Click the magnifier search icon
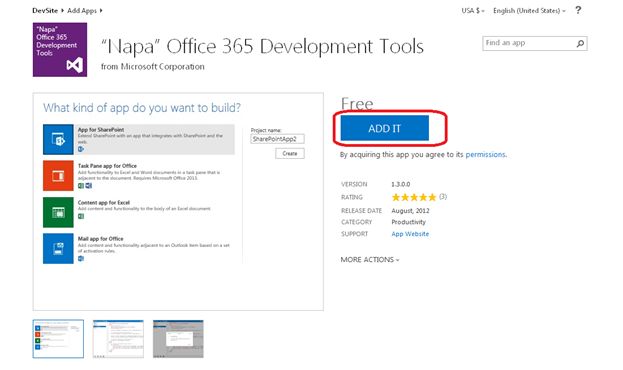The width and height of the screenshot is (623, 370). pos(580,43)
